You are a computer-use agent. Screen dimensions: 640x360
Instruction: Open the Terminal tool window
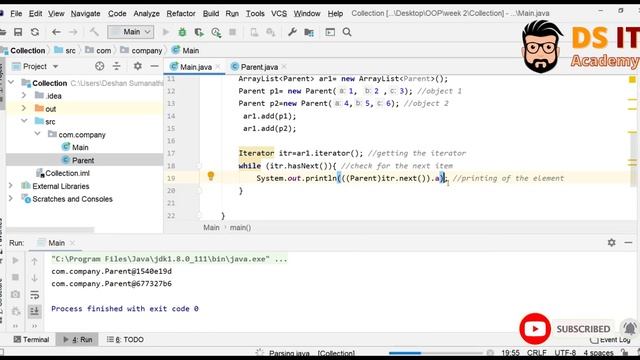[31, 339]
